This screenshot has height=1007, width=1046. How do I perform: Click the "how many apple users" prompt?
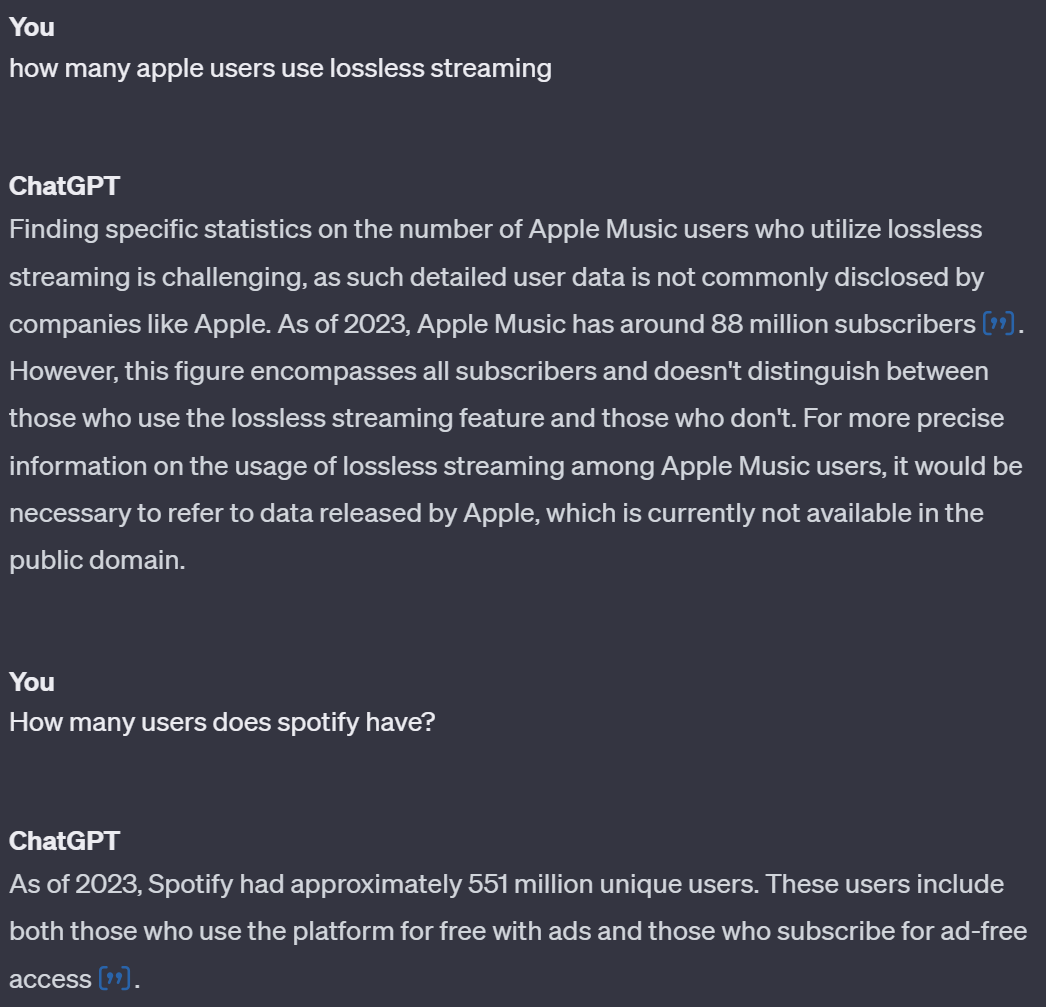tap(280, 68)
